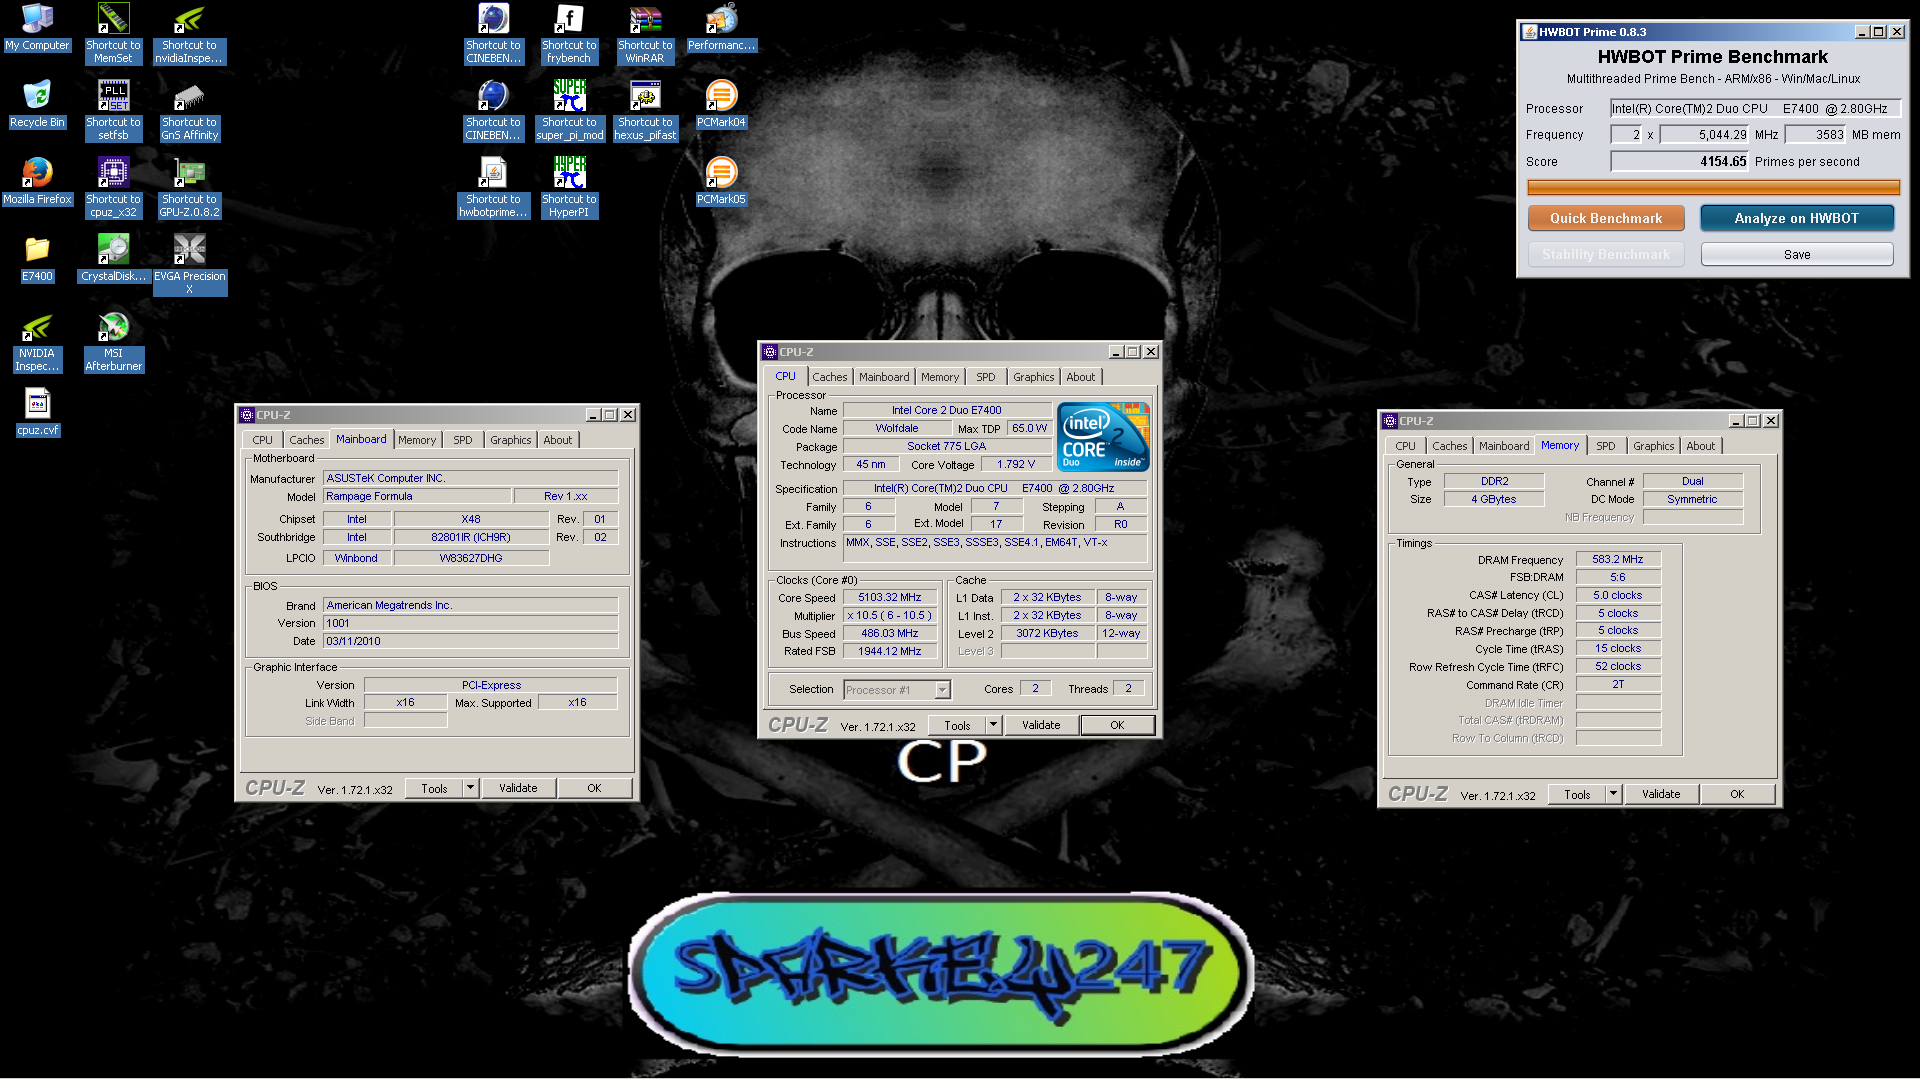Open the GPU-Z.0.8.2 shortcut icon
This screenshot has height=1080, width=1920.
coord(189,187)
